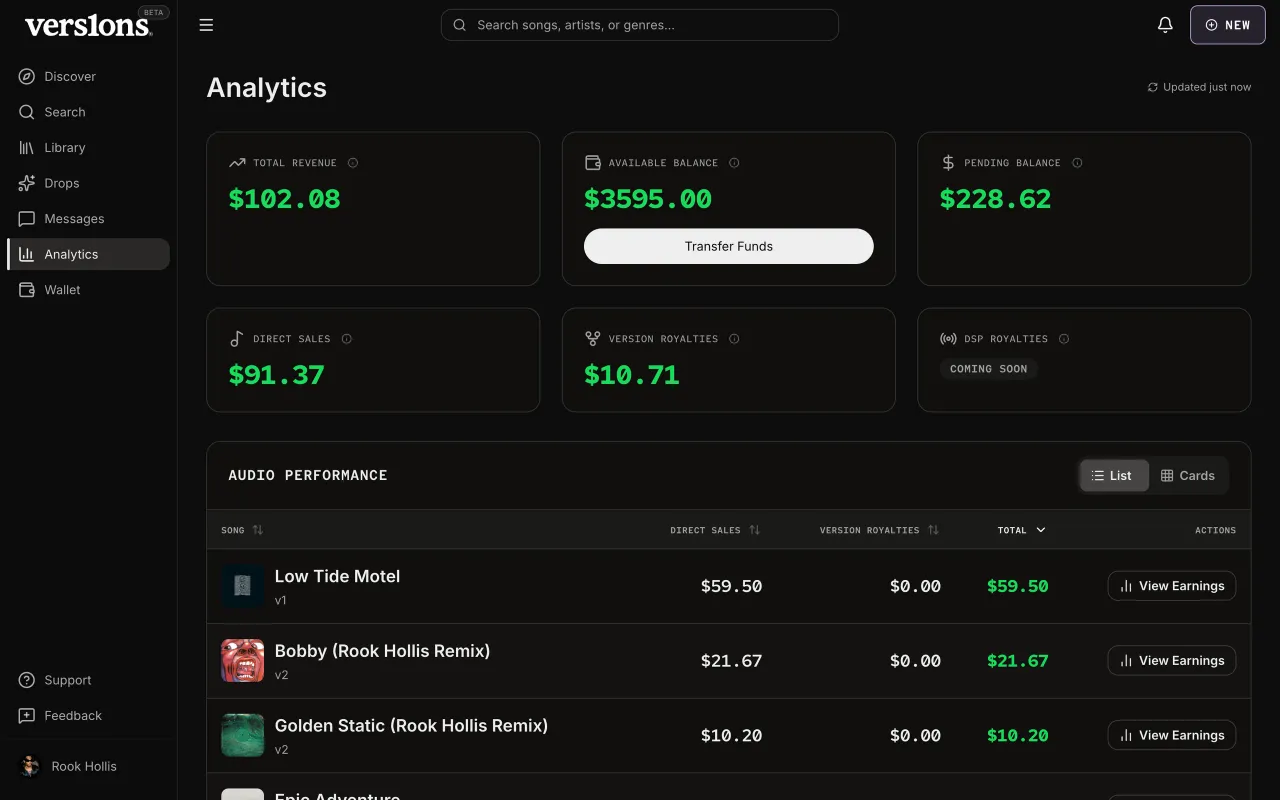1280x800 pixels.
Task: Open Discover in the sidebar
Action: [88, 77]
